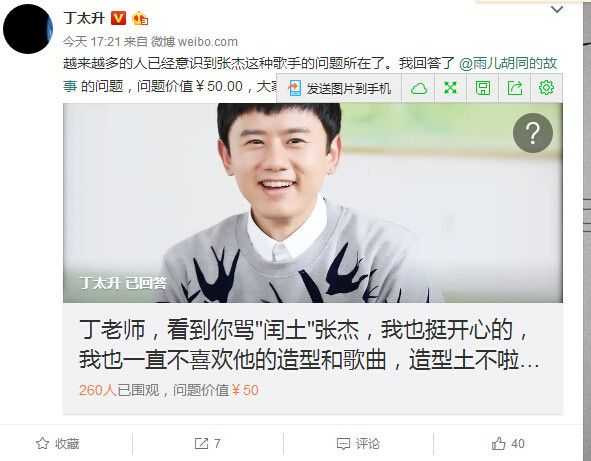Click the 260人已围观 viewer count

(119, 391)
